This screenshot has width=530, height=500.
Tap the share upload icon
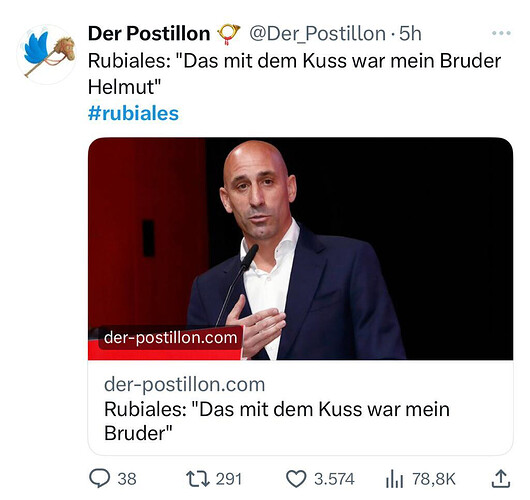pos(501,479)
